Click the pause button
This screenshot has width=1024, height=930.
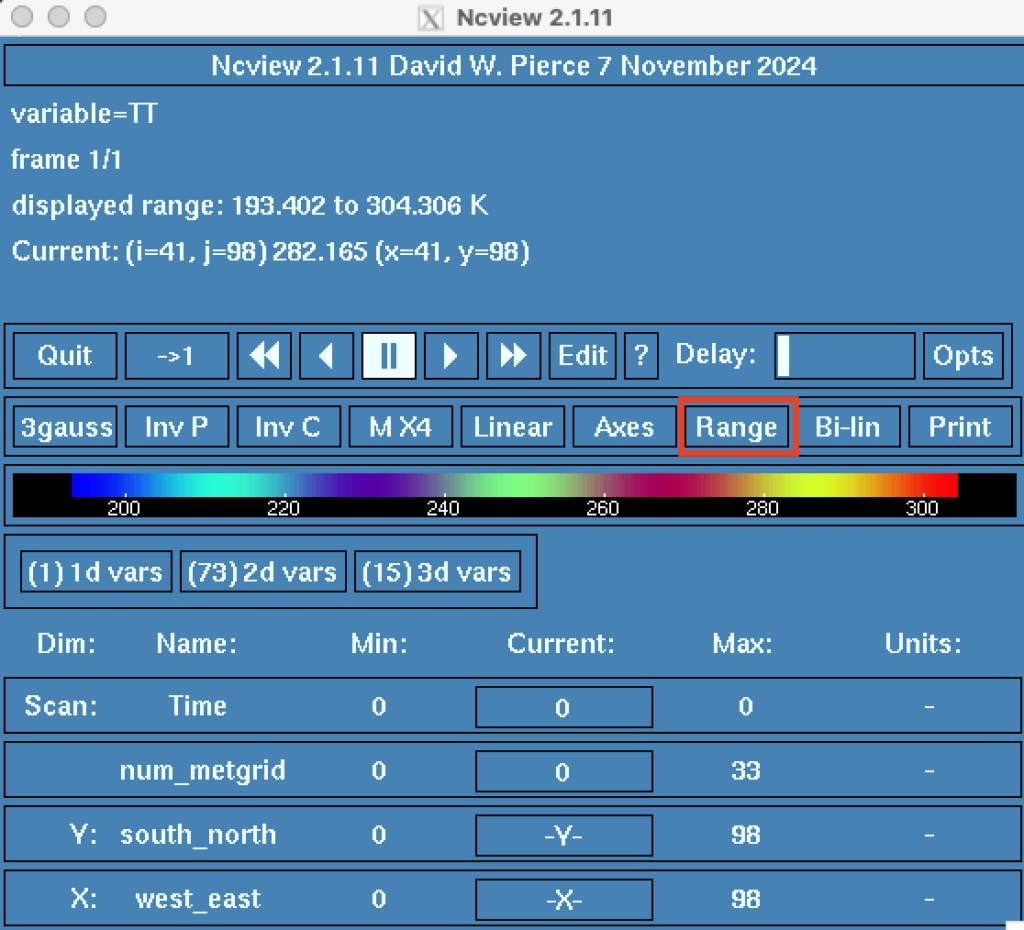pos(389,356)
